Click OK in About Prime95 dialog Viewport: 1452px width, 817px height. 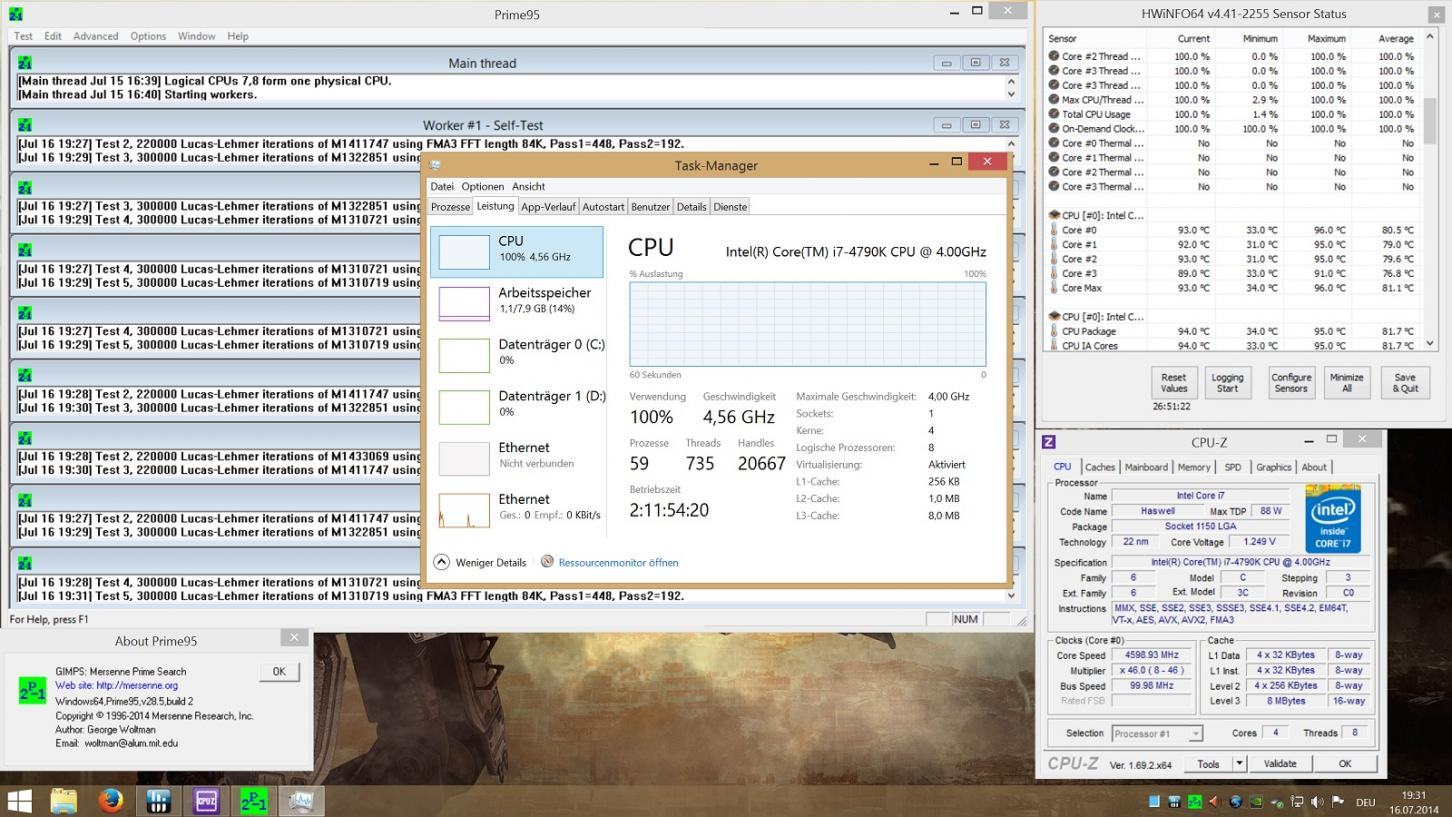[x=279, y=672]
